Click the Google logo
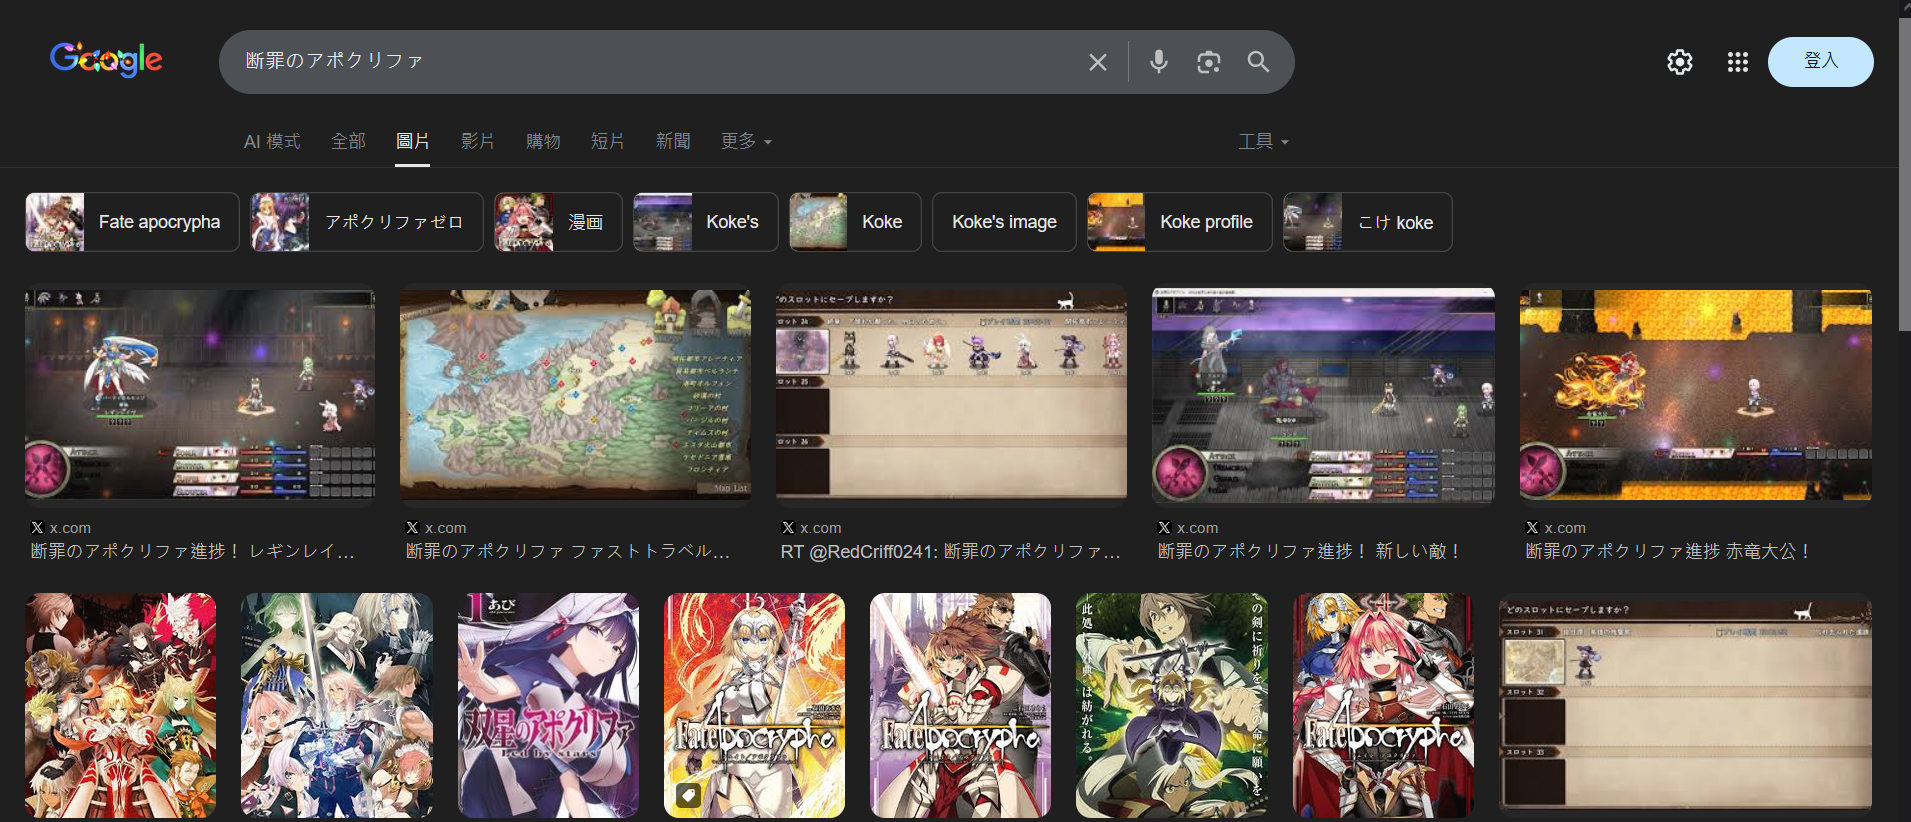Viewport: 1911px width, 822px height. pyautogui.click(x=106, y=60)
